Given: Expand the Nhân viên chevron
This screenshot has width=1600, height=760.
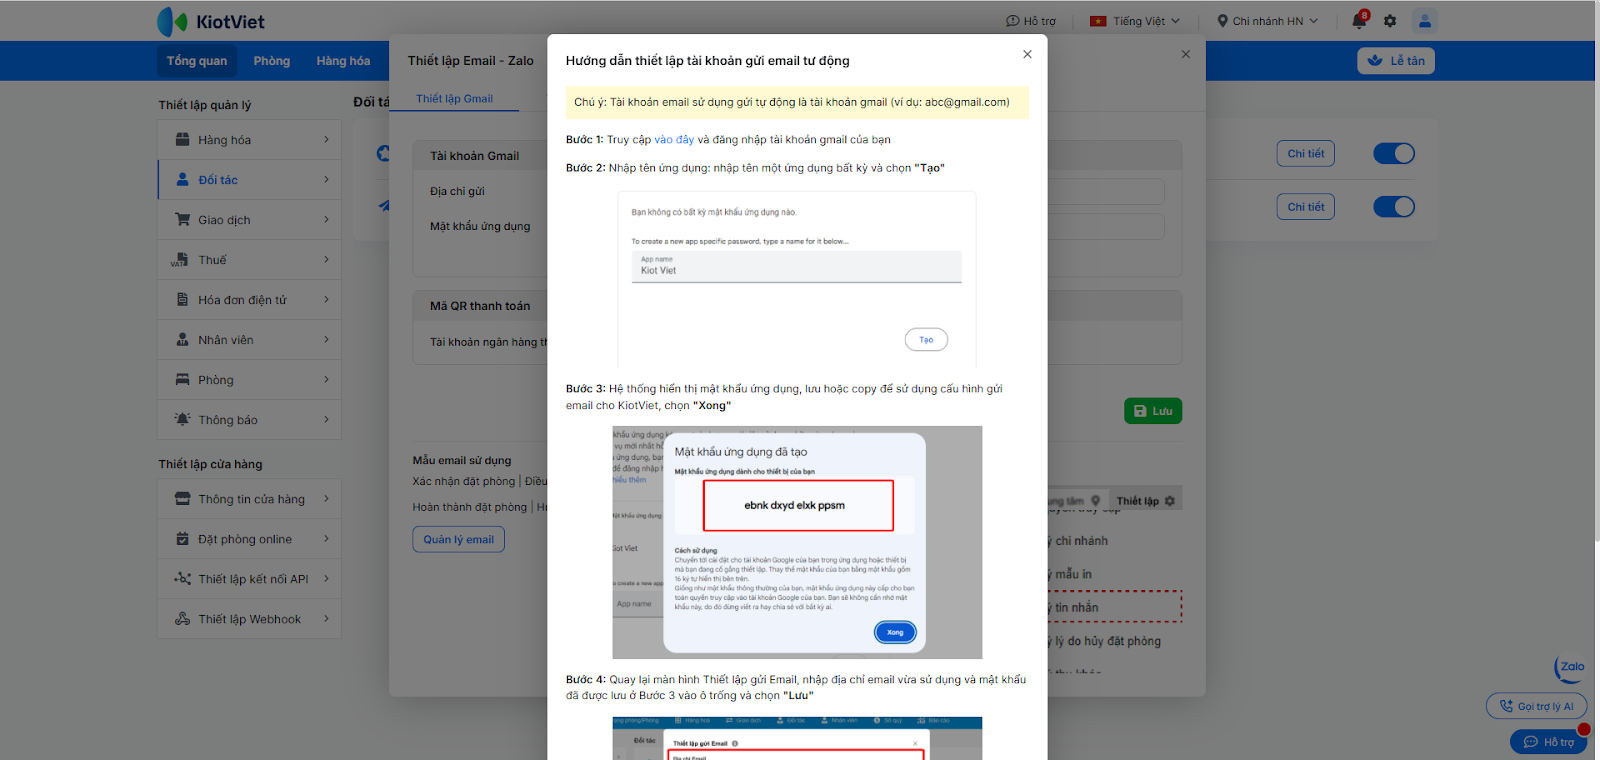Looking at the screenshot, I should click(327, 340).
